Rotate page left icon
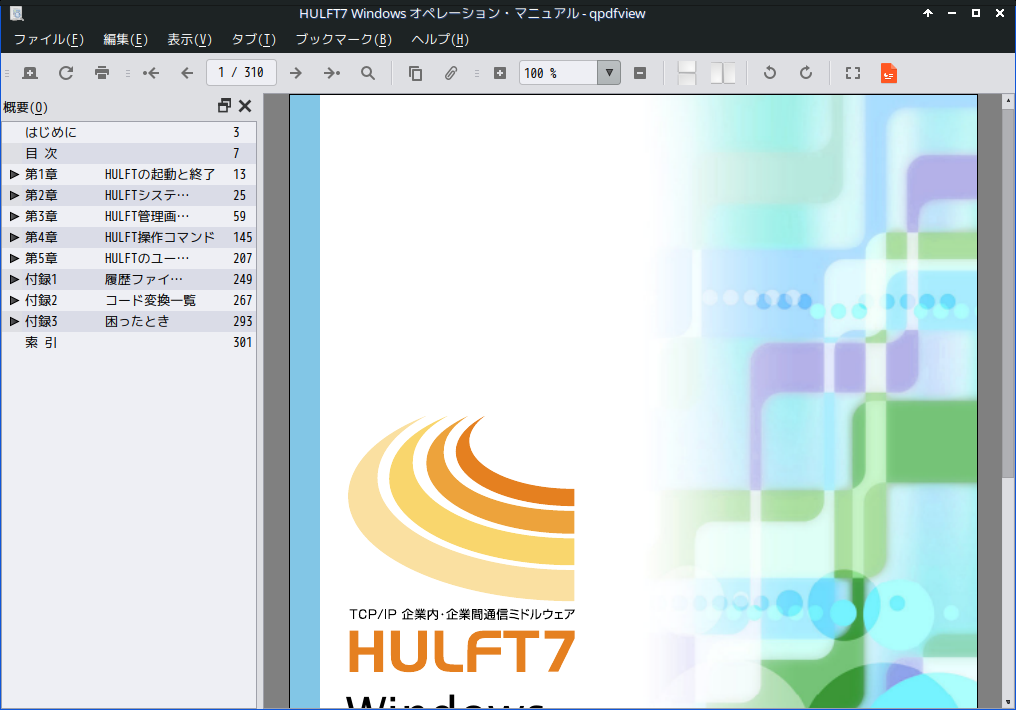This screenshot has width=1016, height=710. click(770, 73)
